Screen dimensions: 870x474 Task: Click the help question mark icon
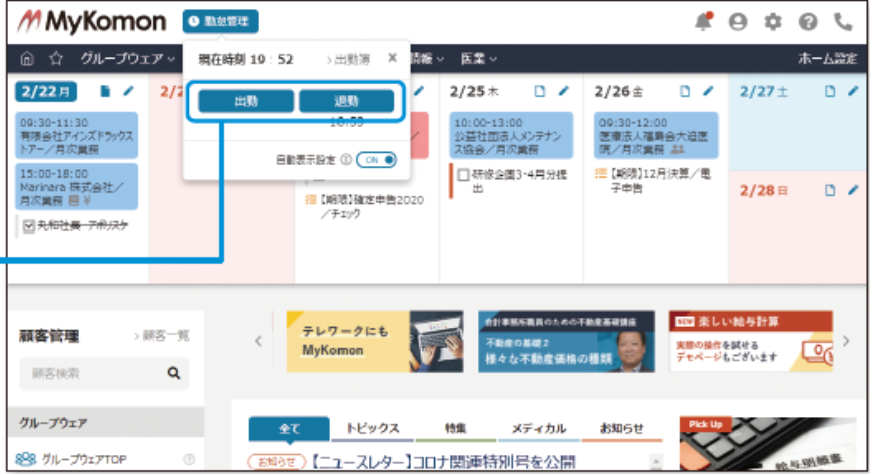pos(808,22)
